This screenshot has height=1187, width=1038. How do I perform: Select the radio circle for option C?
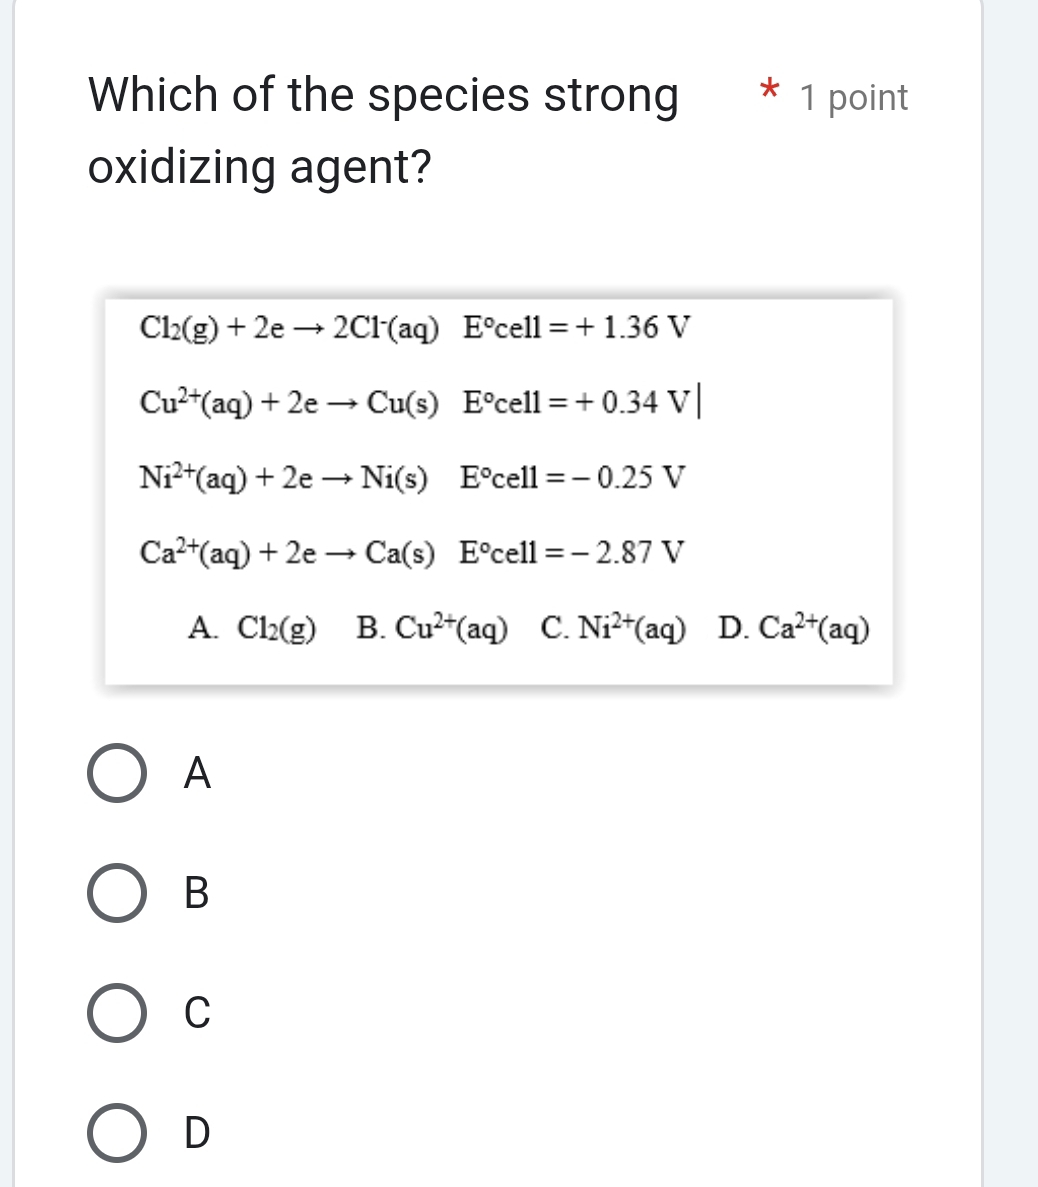[x=118, y=1012]
